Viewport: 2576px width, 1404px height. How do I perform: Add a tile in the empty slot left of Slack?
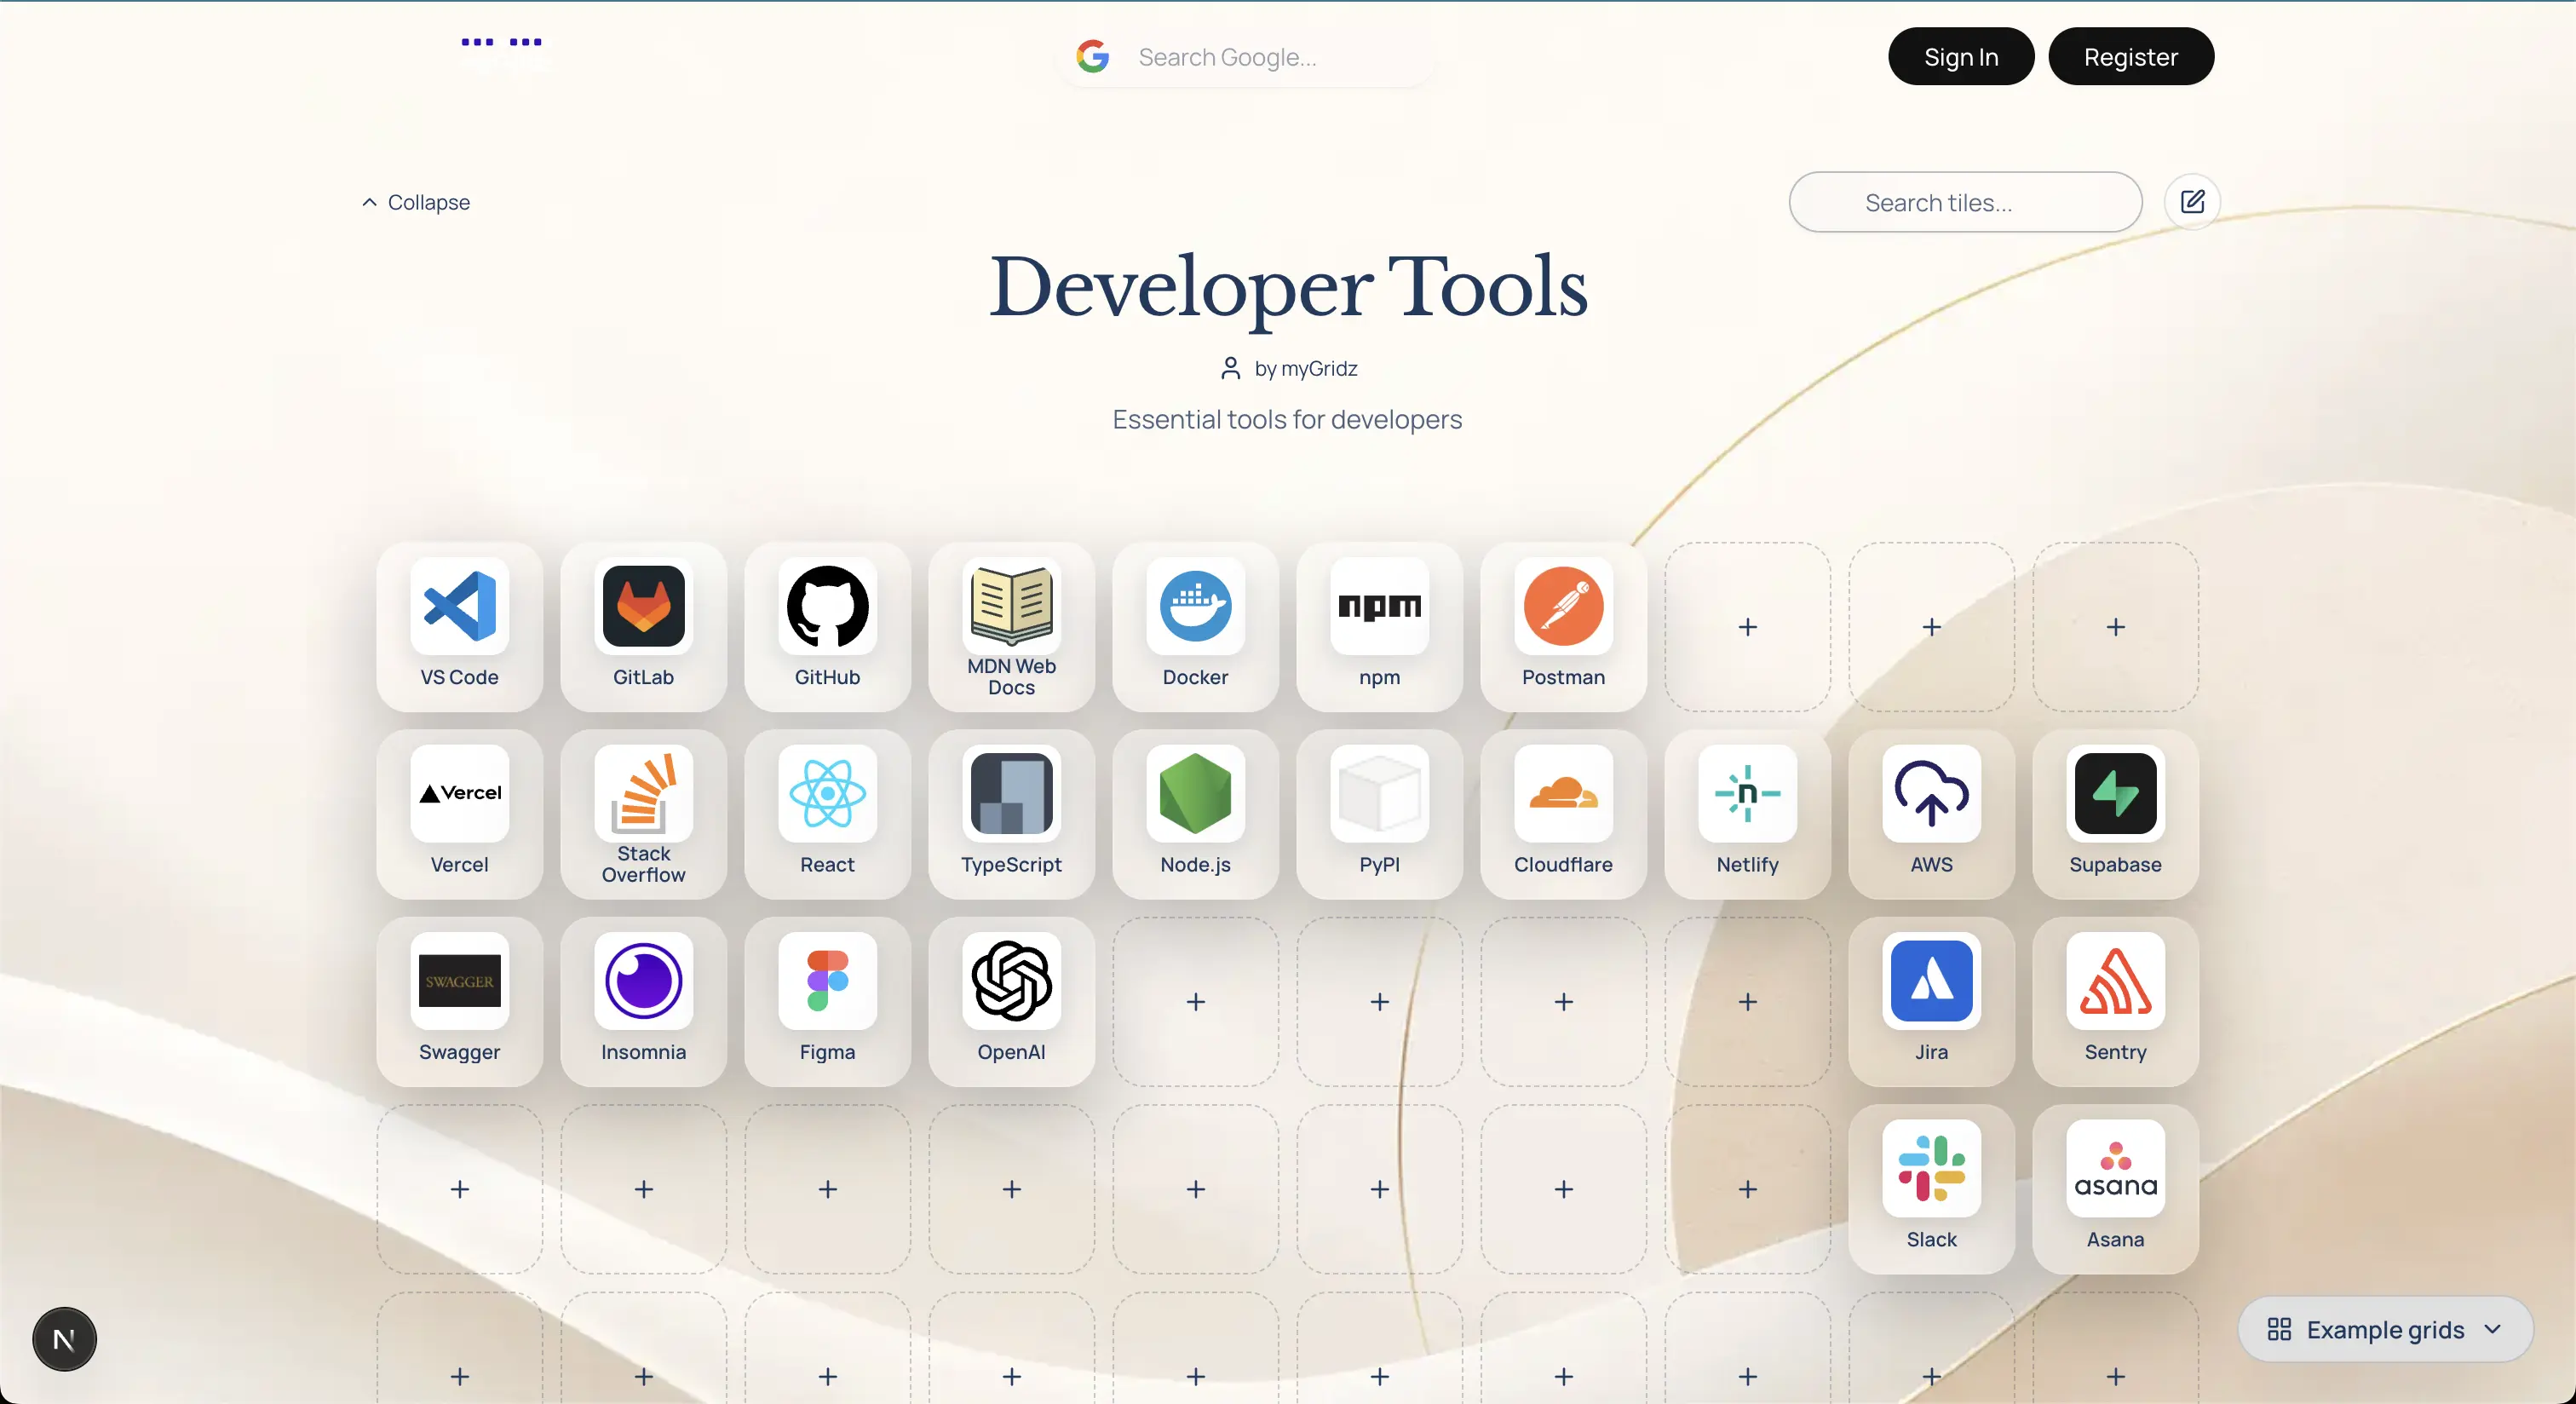pyautogui.click(x=1747, y=1189)
